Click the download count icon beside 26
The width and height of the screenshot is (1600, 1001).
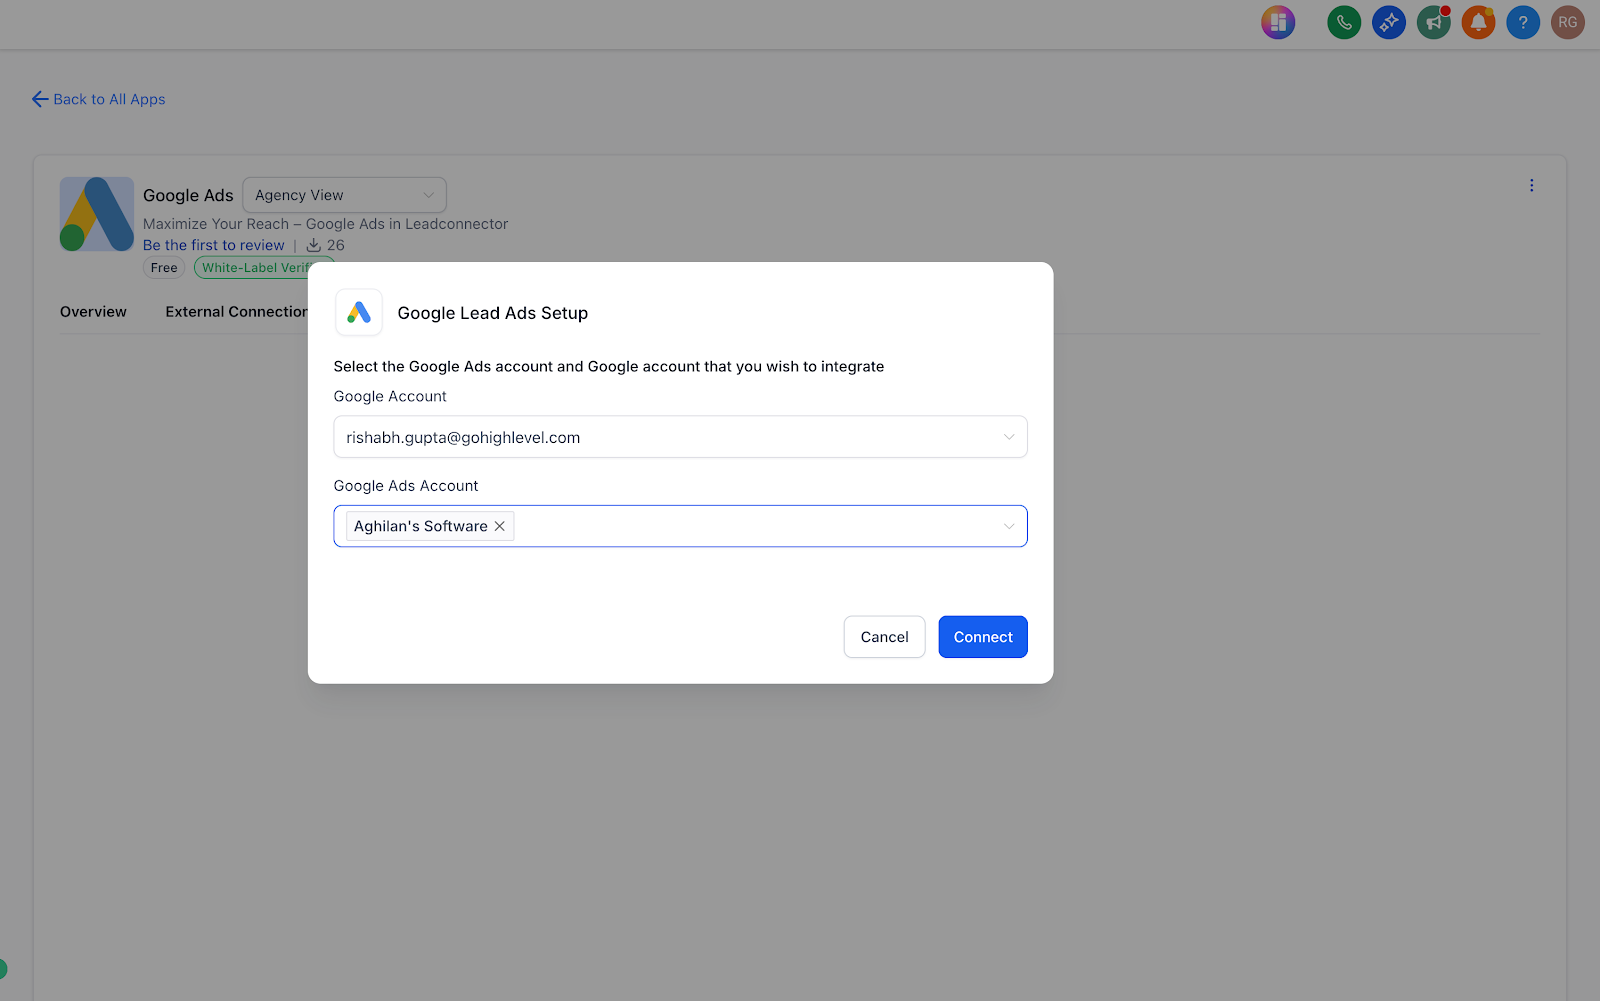tap(313, 245)
